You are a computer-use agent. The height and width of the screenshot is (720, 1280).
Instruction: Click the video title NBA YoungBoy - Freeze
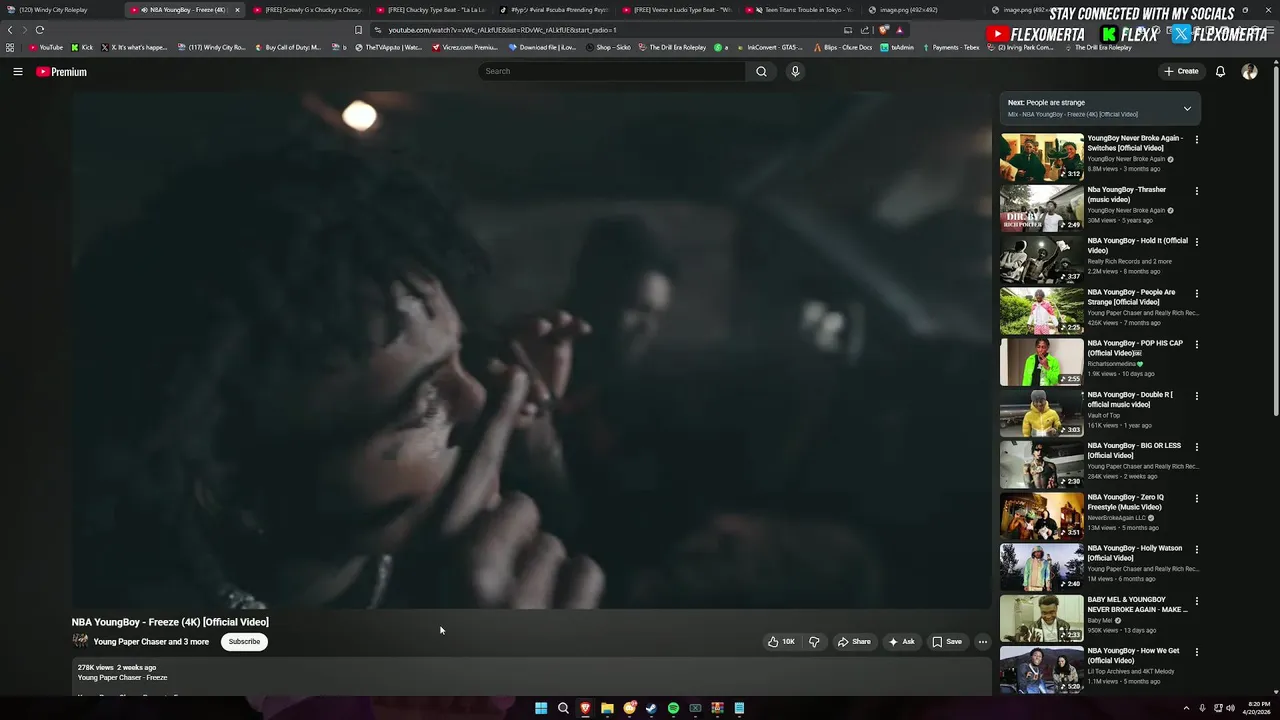(170, 622)
